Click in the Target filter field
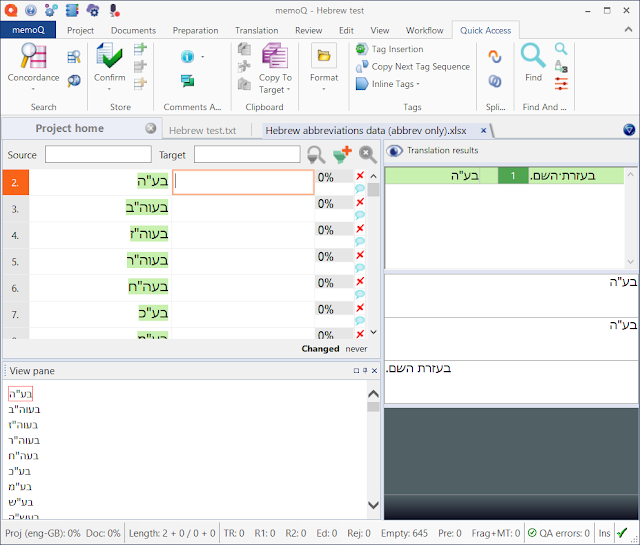The width and height of the screenshot is (640, 545). coord(247,155)
